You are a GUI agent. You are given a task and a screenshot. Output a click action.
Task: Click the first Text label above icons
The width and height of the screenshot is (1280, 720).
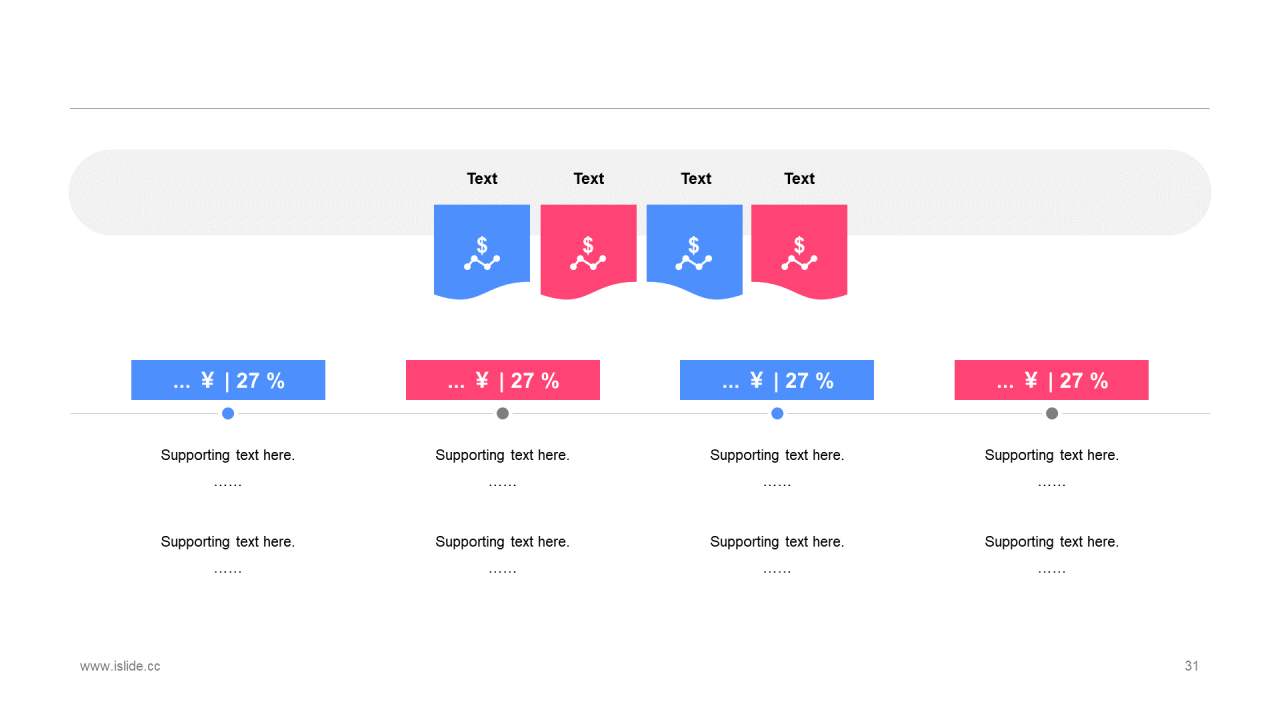pyautogui.click(x=482, y=178)
